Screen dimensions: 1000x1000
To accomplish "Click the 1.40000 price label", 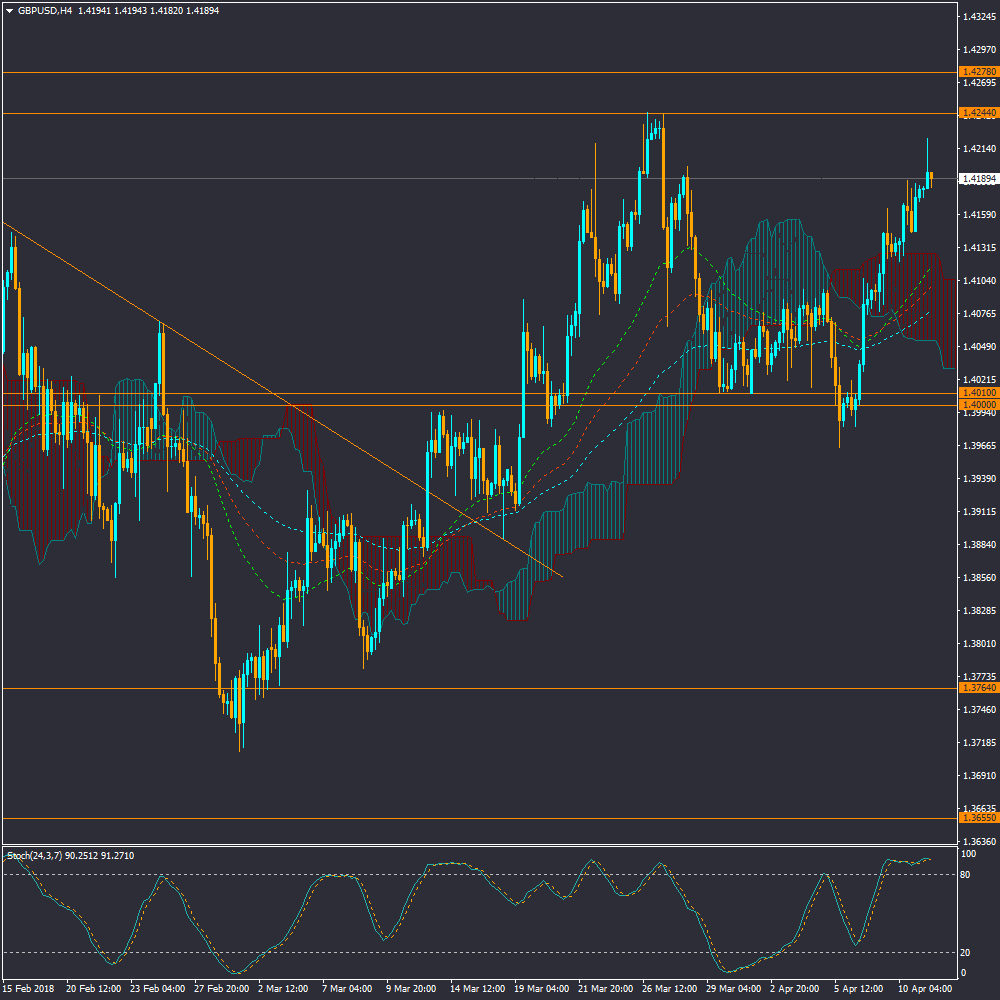I will click(x=977, y=405).
